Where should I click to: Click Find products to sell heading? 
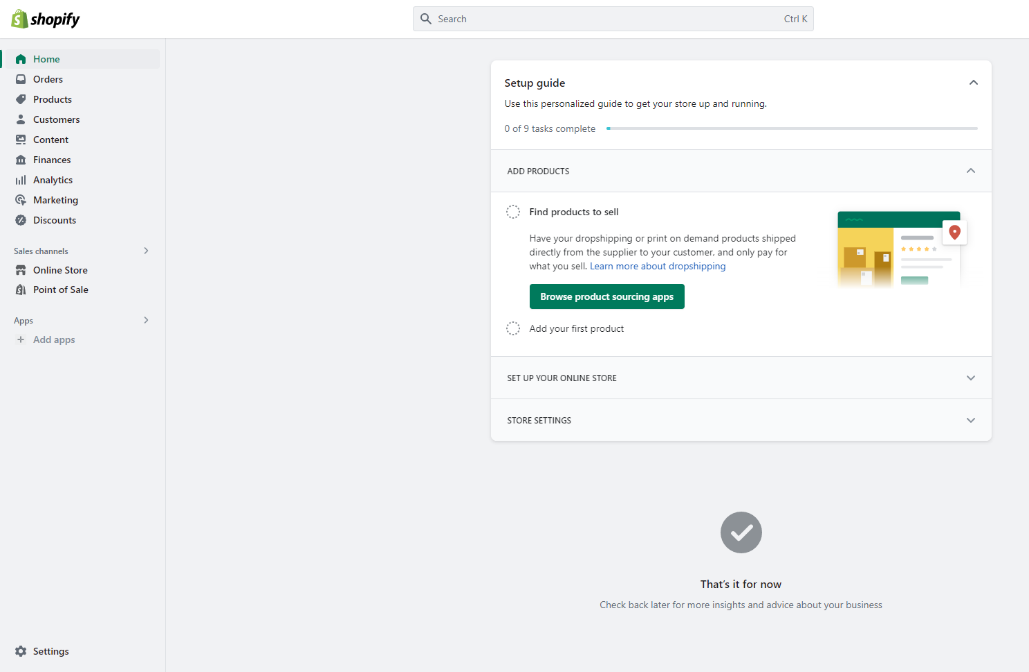pos(574,212)
